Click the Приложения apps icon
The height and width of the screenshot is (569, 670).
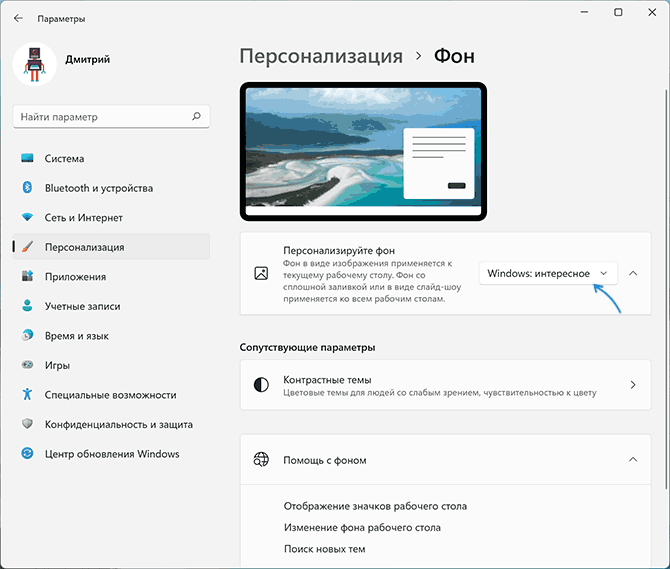pyautogui.click(x=27, y=276)
